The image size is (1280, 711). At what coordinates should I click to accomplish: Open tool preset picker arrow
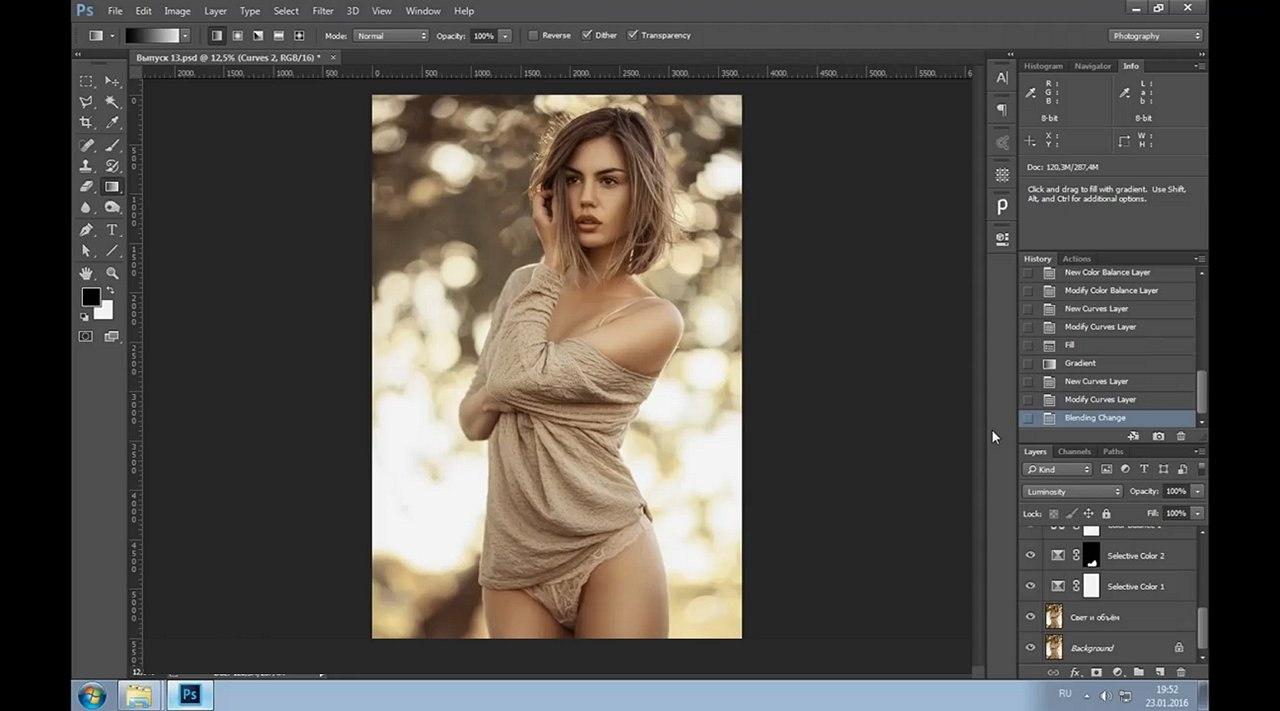point(112,36)
